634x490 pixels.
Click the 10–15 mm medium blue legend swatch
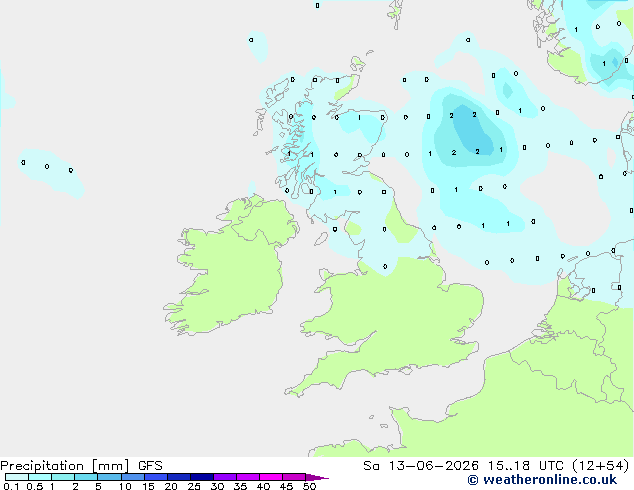[x=132, y=477]
